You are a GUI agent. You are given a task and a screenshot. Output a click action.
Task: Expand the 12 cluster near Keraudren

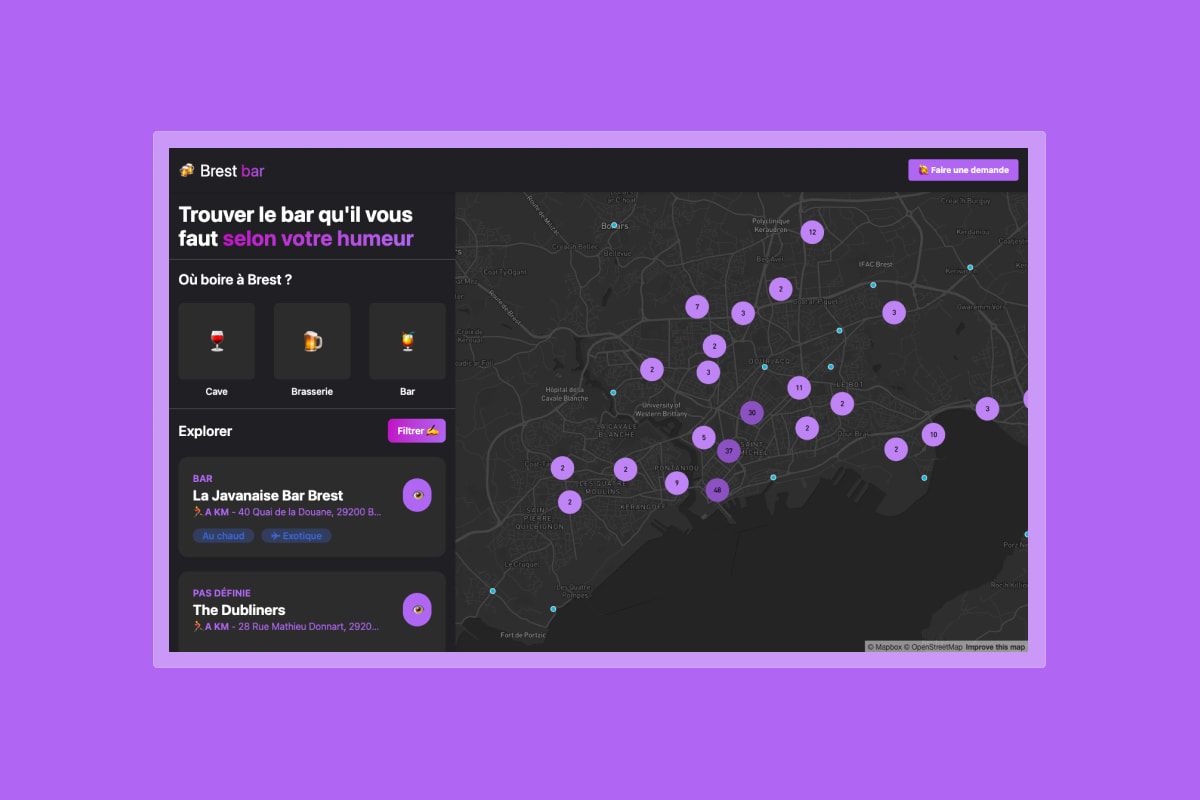tap(812, 231)
